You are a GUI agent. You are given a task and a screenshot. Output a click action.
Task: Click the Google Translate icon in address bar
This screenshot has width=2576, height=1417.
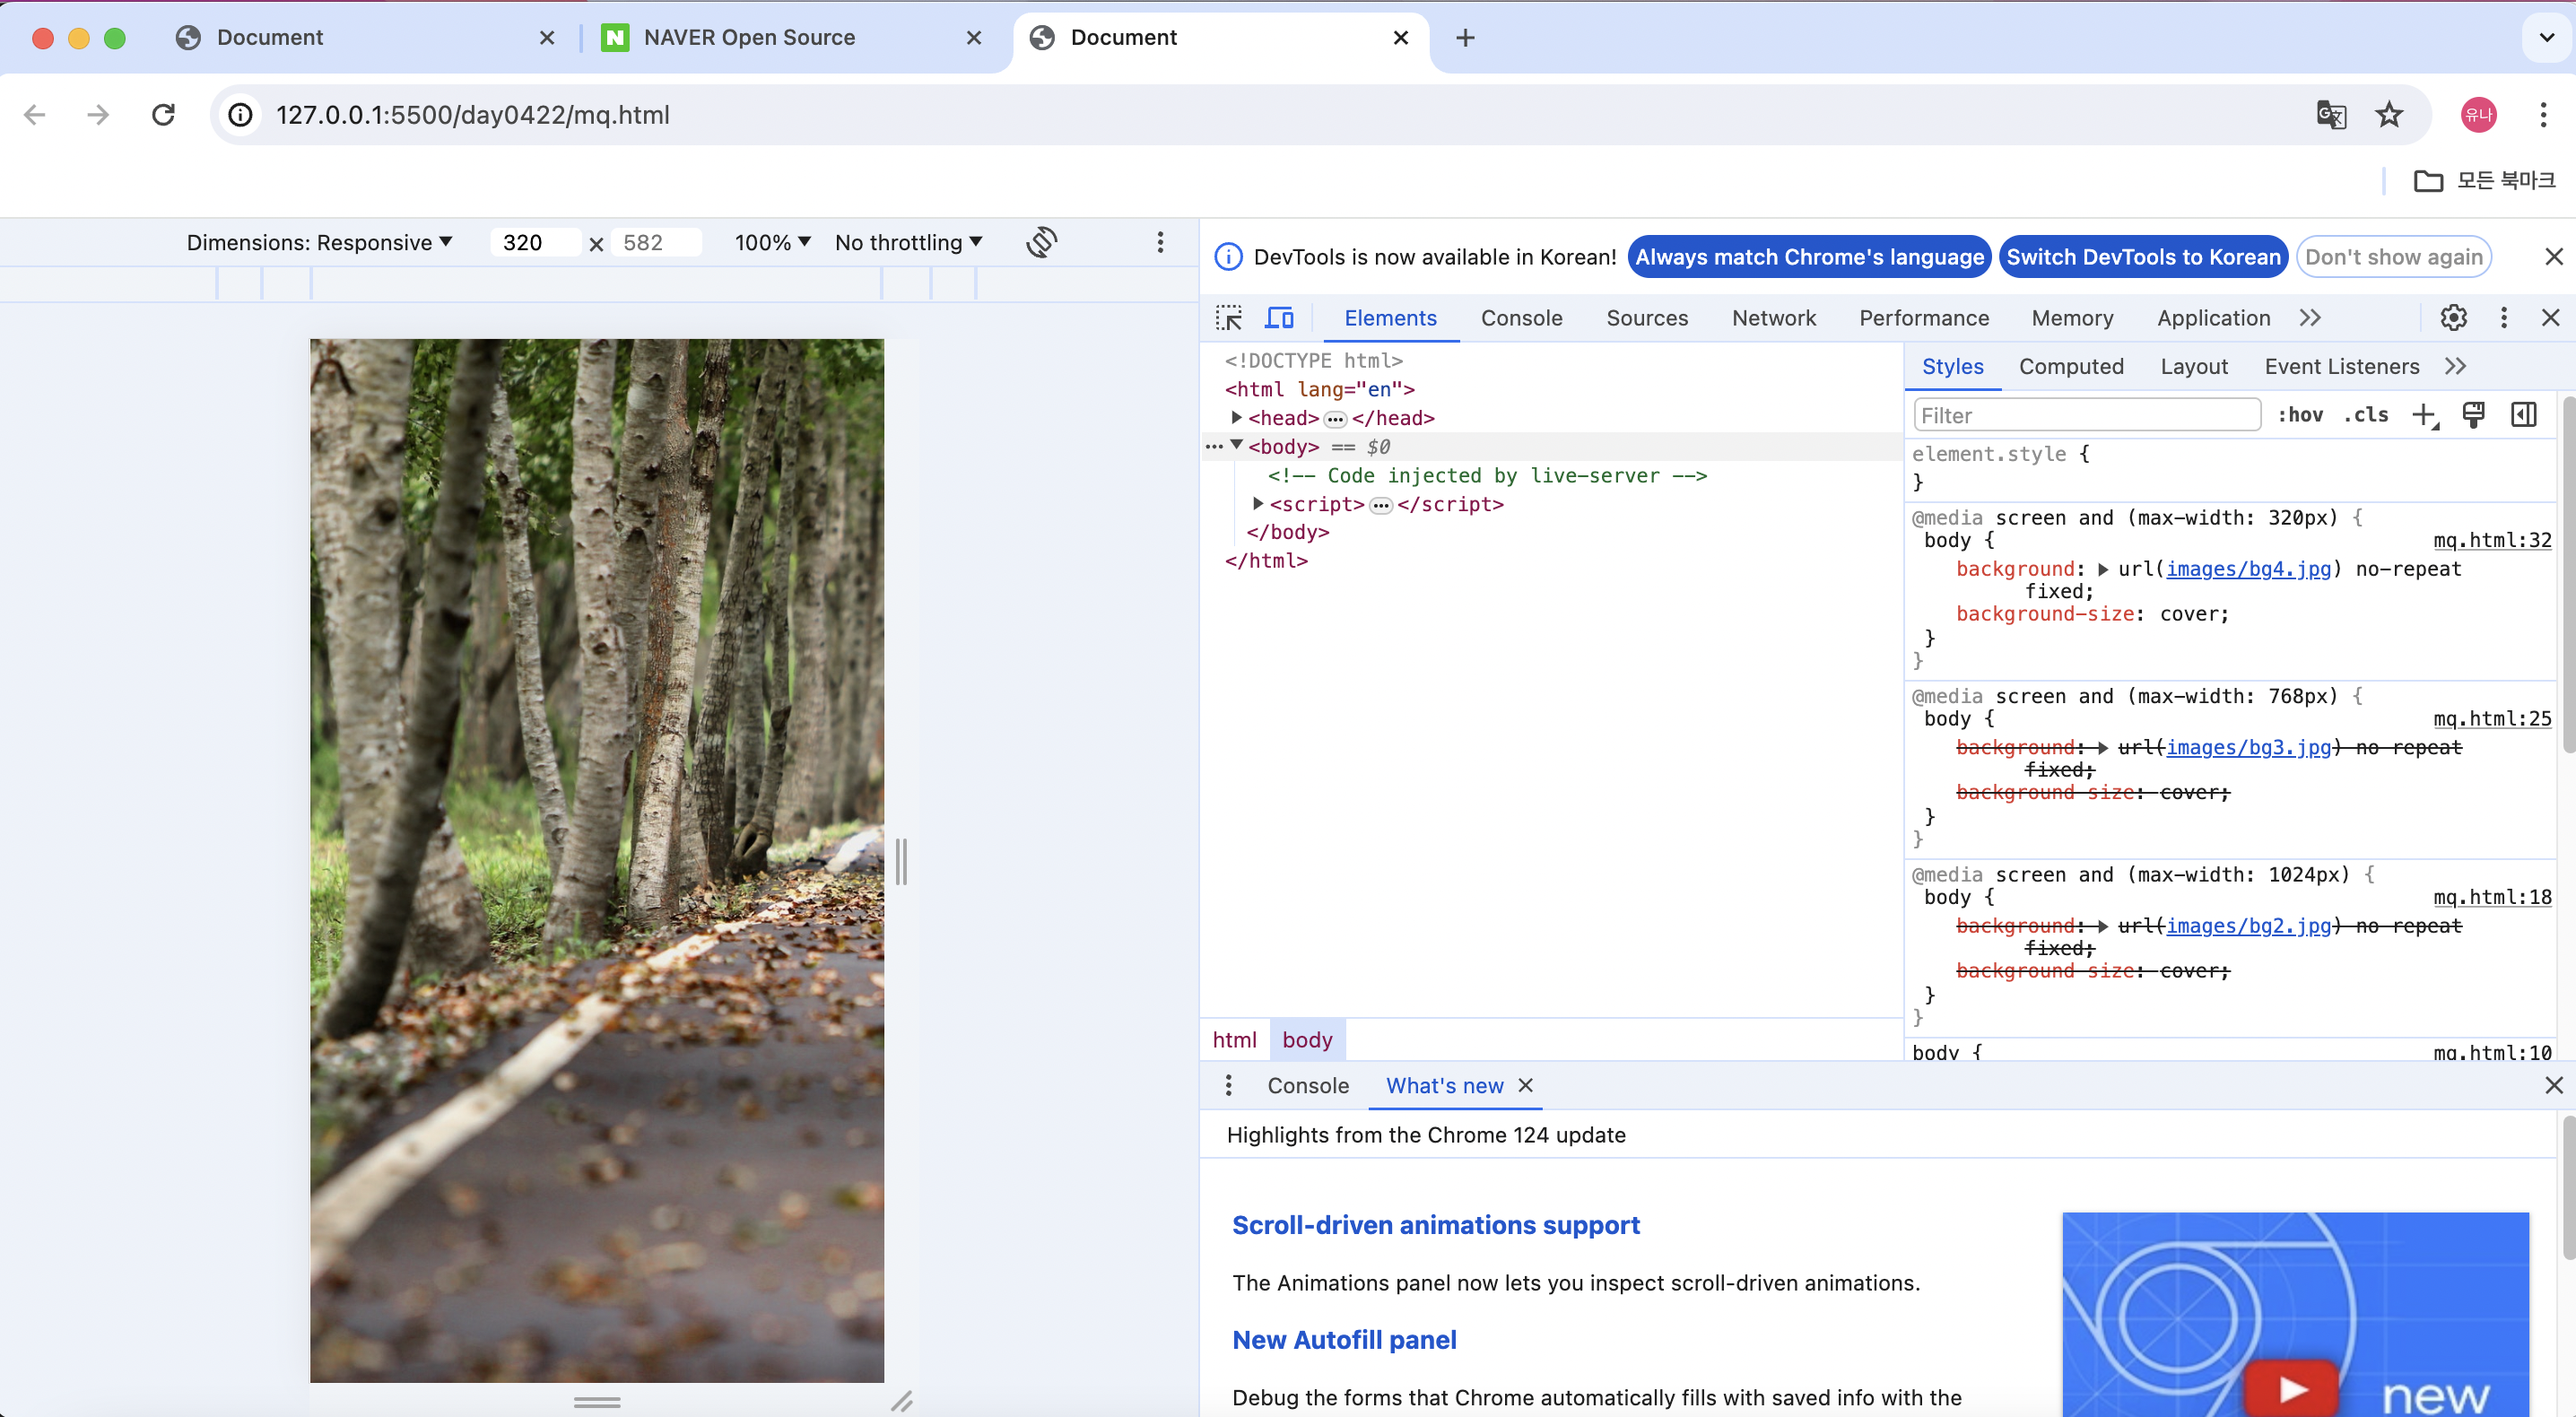[2331, 115]
